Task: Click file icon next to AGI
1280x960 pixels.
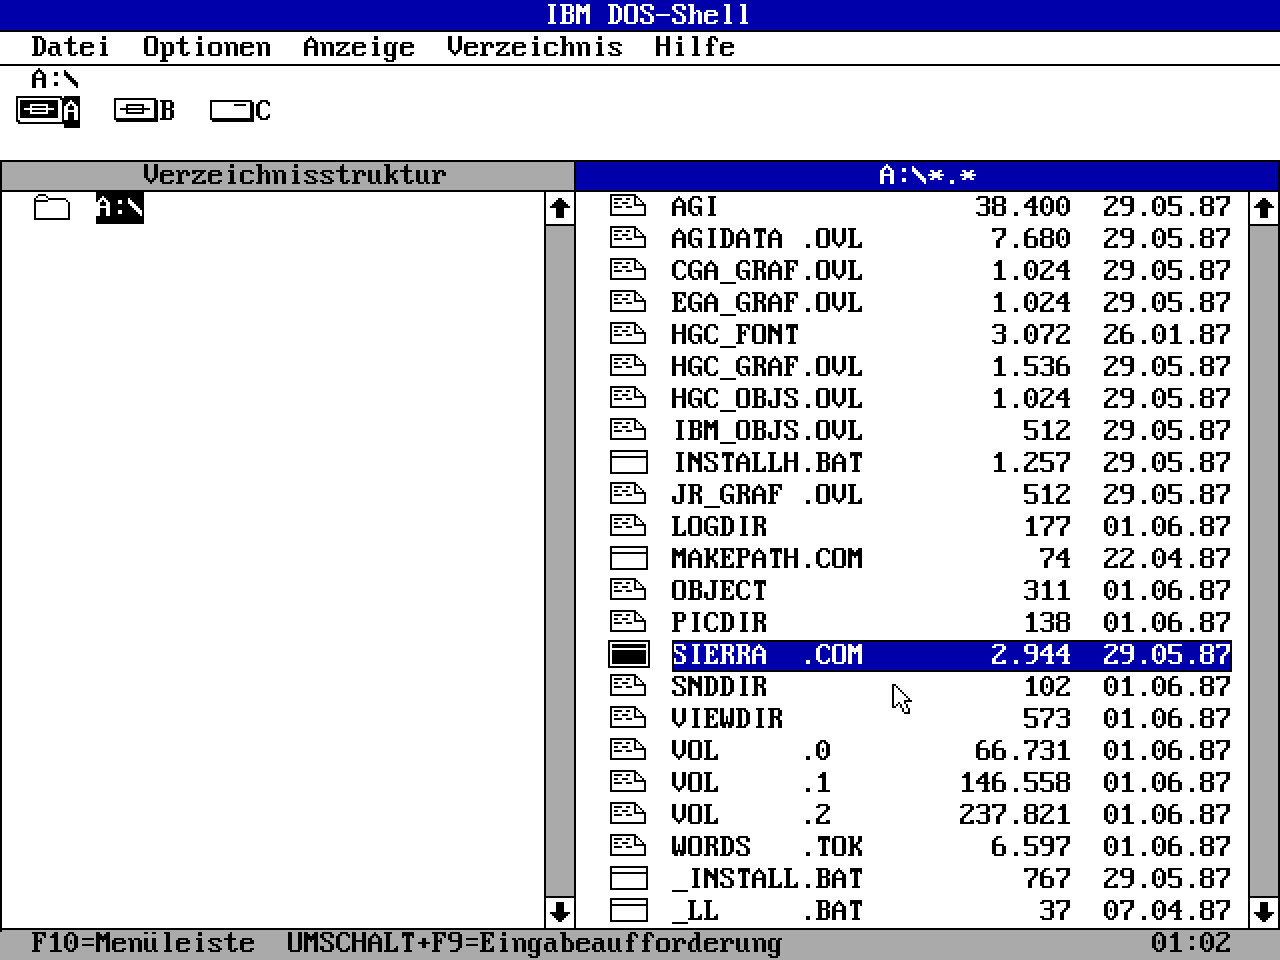Action: point(628,206)
